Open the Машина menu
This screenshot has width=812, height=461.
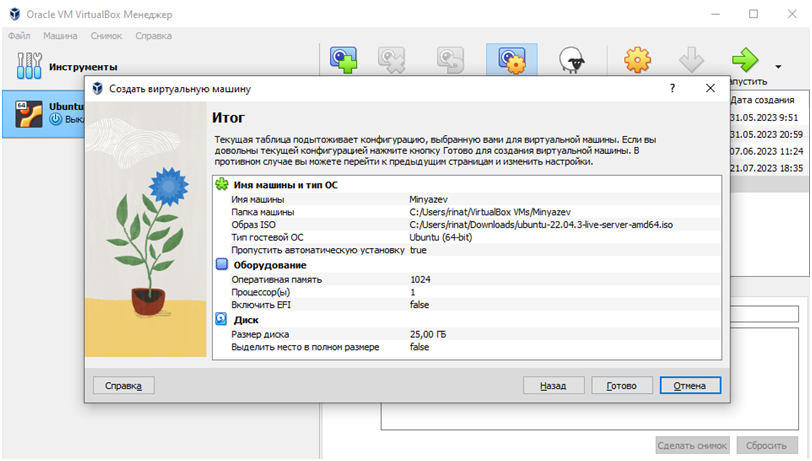60,36
